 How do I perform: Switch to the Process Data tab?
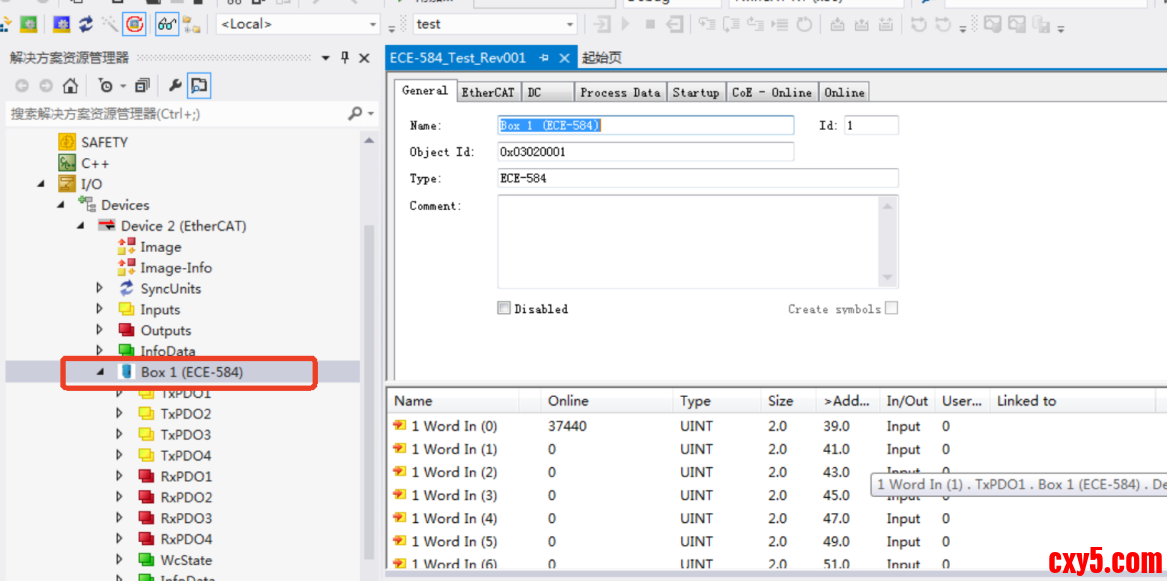point(619,92)
